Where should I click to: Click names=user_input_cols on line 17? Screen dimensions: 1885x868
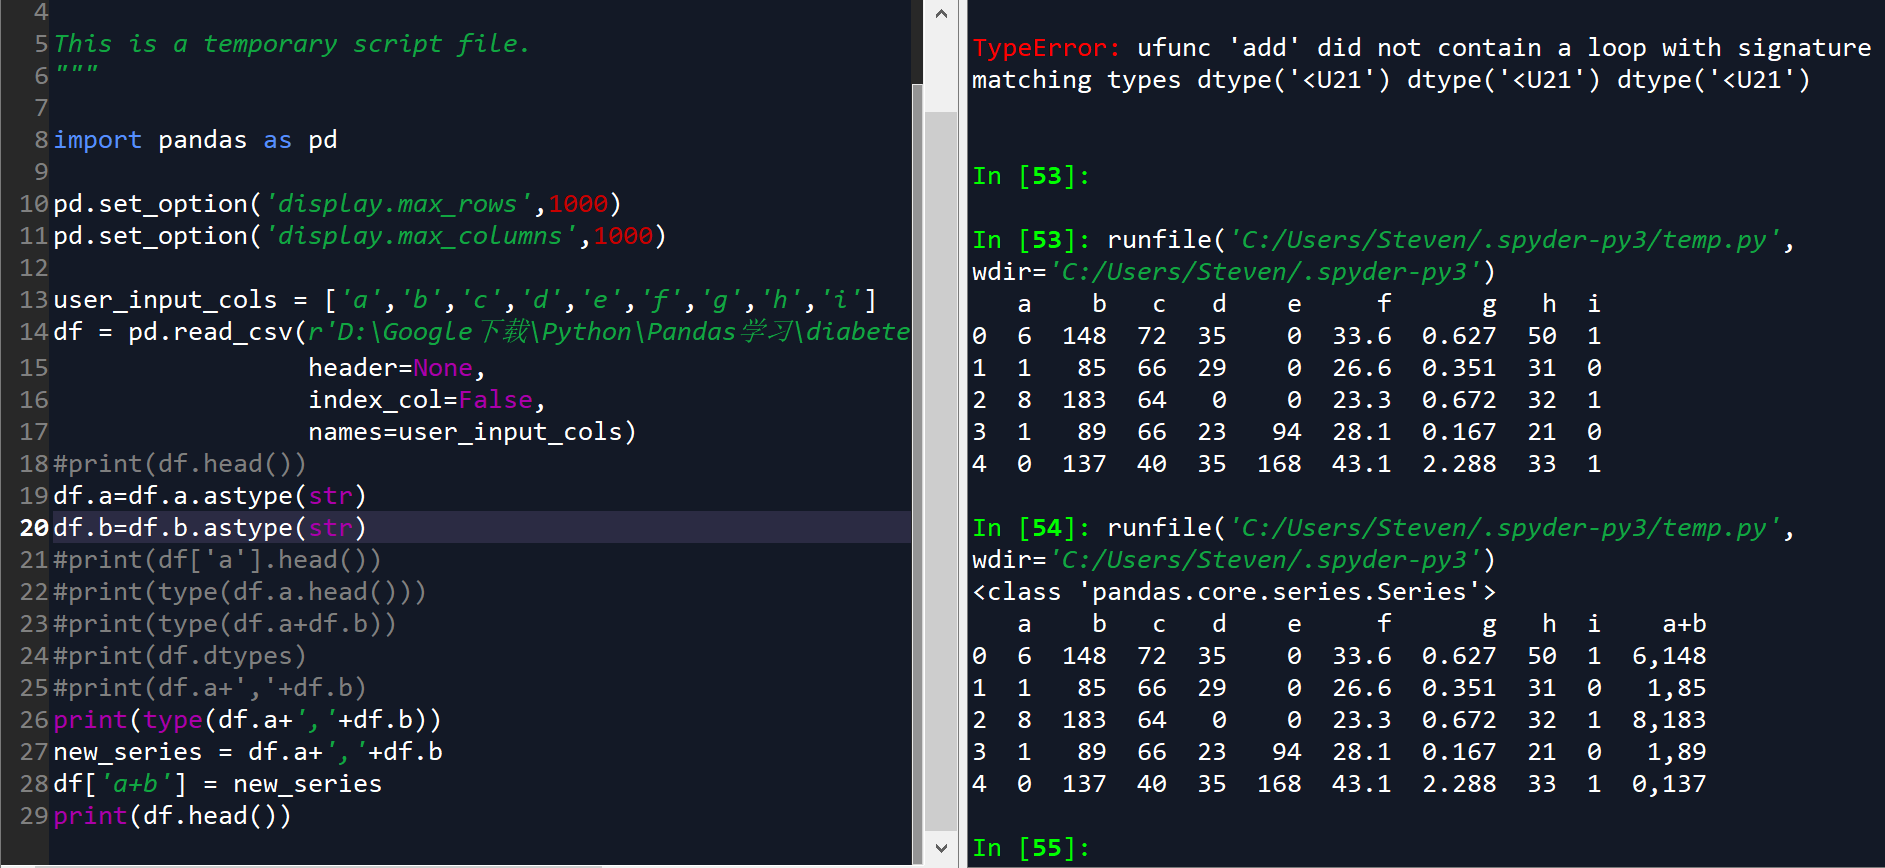[x=472, y=432]
